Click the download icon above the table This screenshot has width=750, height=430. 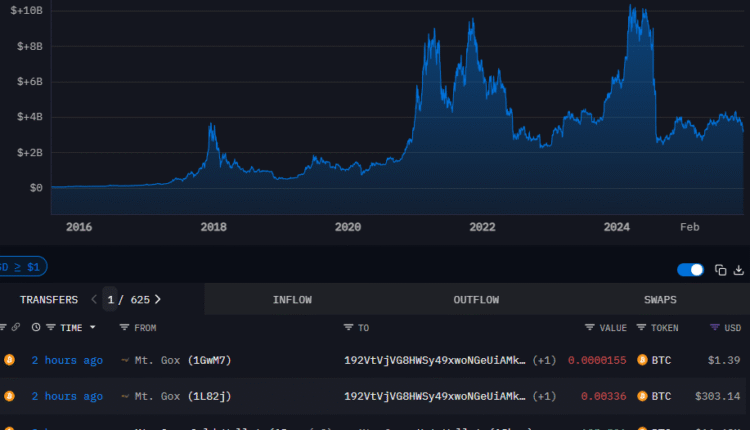click(739, 270)
